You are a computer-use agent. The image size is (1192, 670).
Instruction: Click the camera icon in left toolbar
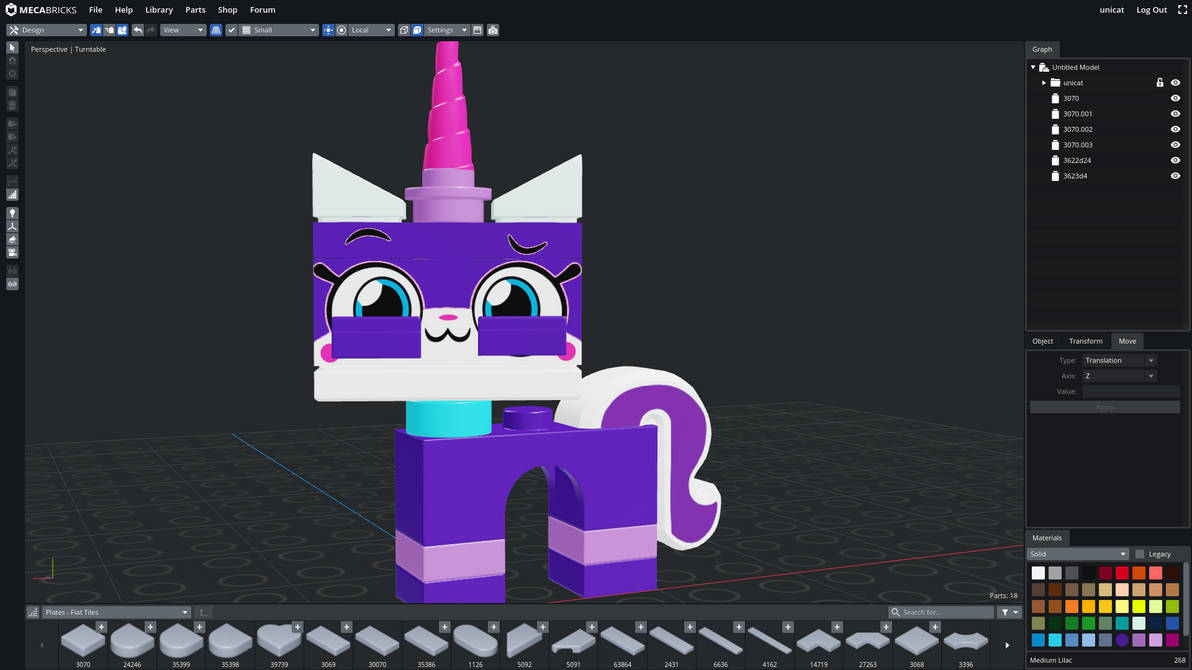[x=12, y=252]
